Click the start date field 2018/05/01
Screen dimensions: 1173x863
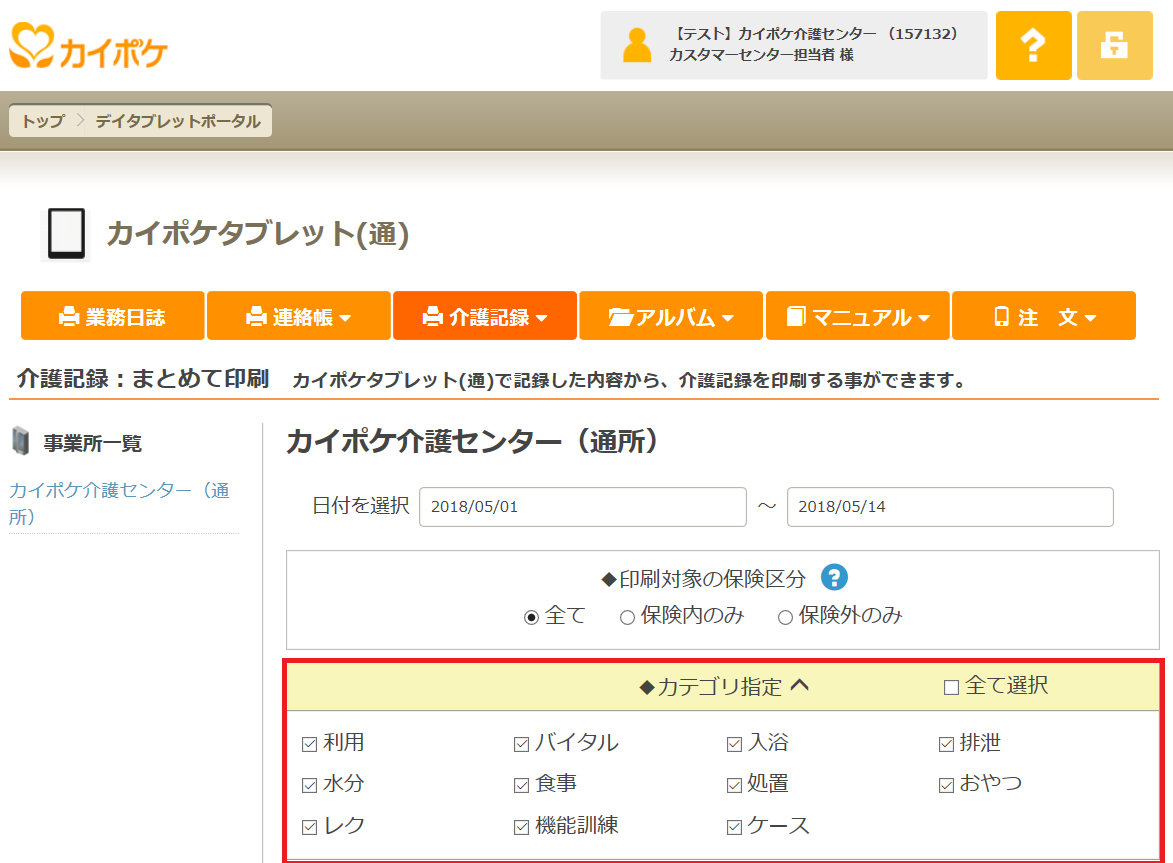coord(583,506)
